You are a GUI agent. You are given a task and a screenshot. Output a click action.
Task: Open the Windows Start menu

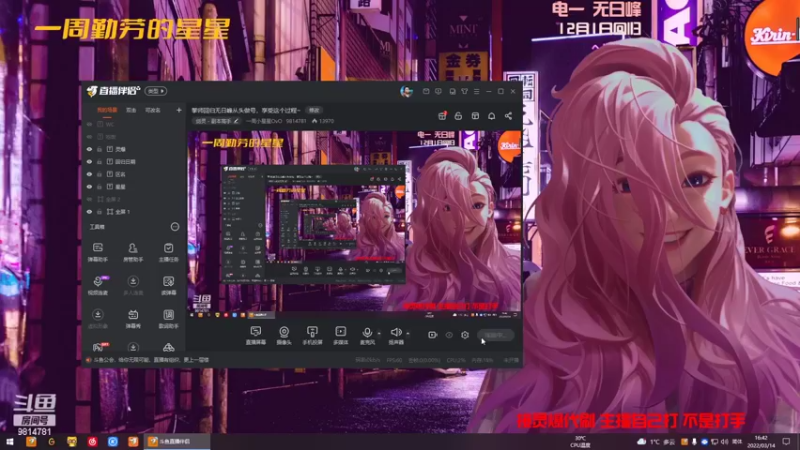[x=9, y=442]
